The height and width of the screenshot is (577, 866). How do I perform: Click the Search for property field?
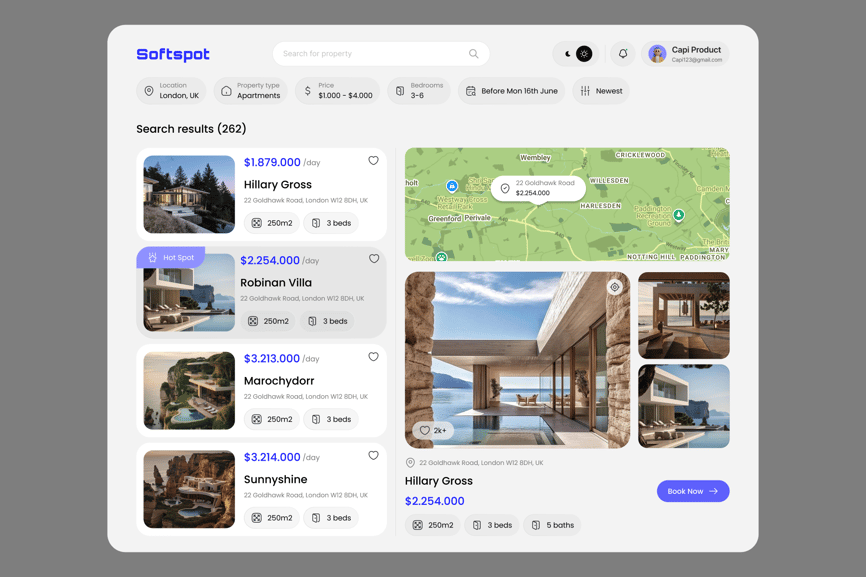370,54
